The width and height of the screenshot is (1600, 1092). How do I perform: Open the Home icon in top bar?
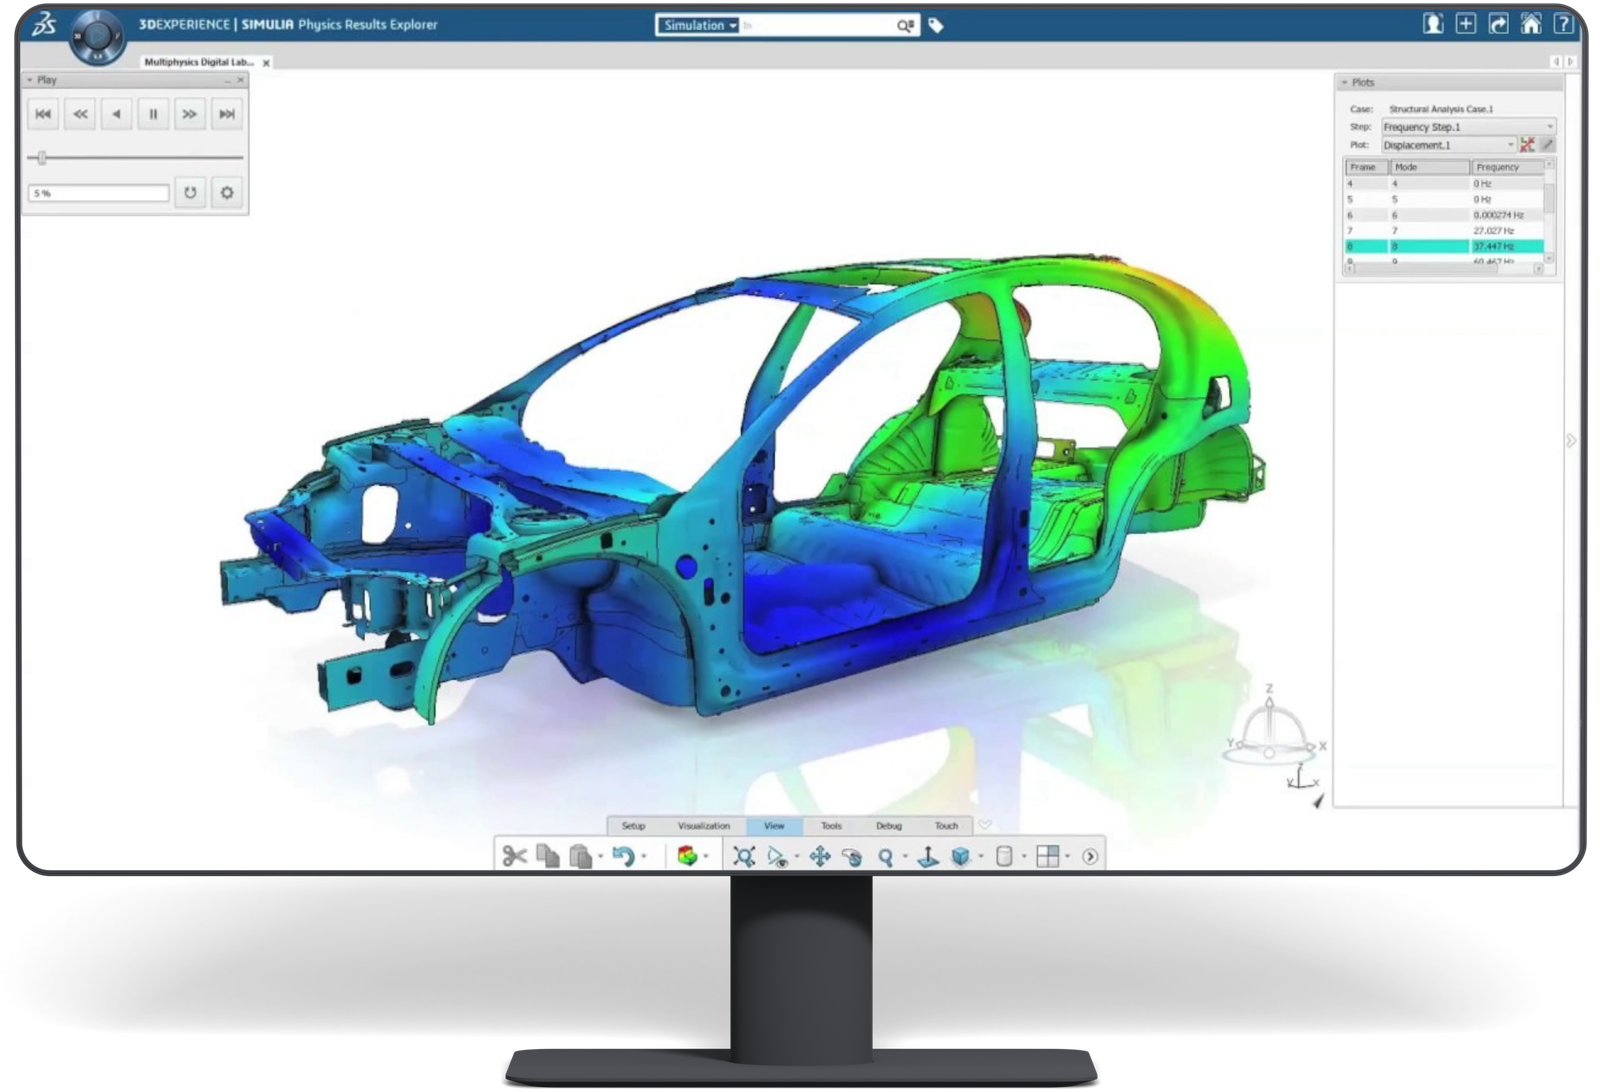[1530, 25]
